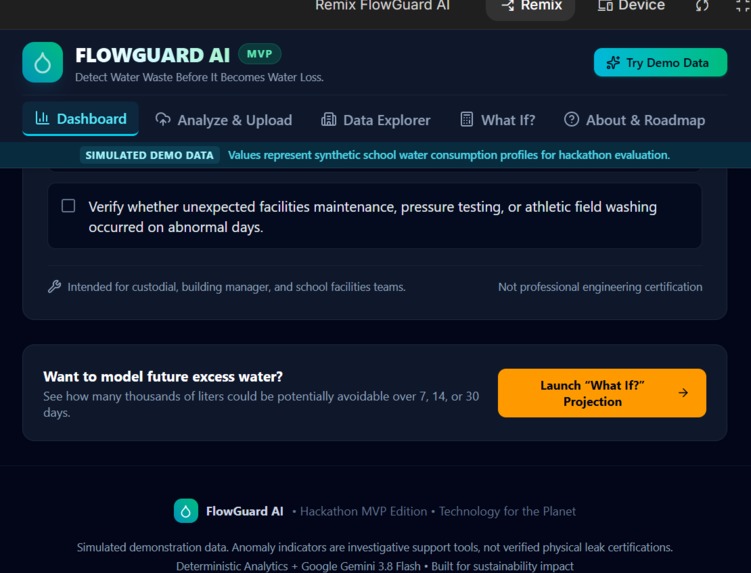Click the calculator icon beside What If?

(467, 119)
